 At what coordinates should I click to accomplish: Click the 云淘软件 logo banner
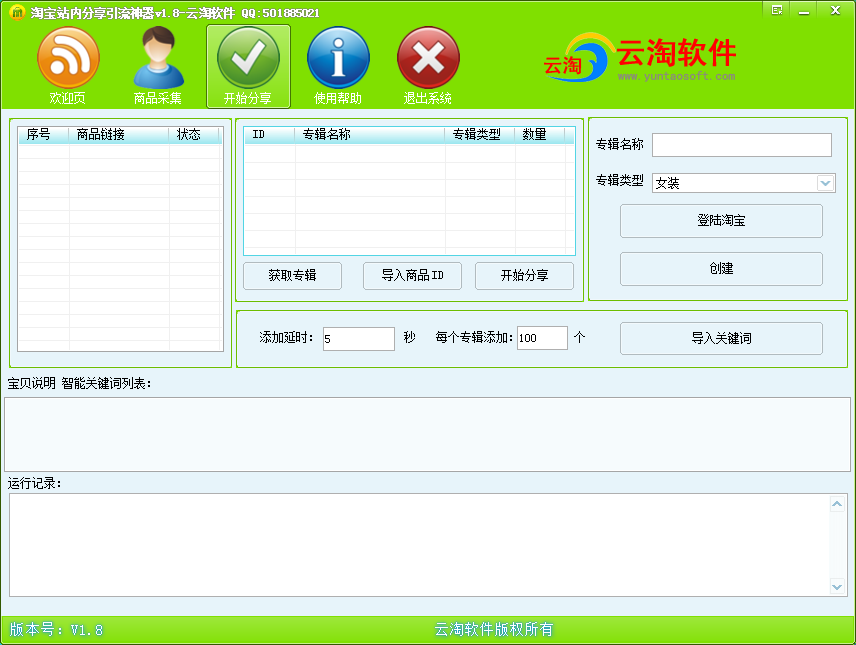click(x=640, y=58)
